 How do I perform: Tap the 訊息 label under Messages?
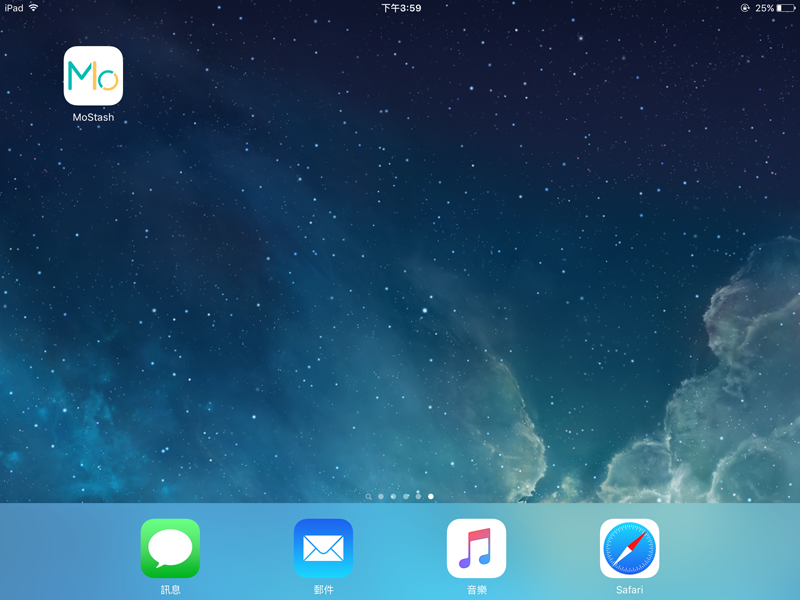tap(170, 590)
